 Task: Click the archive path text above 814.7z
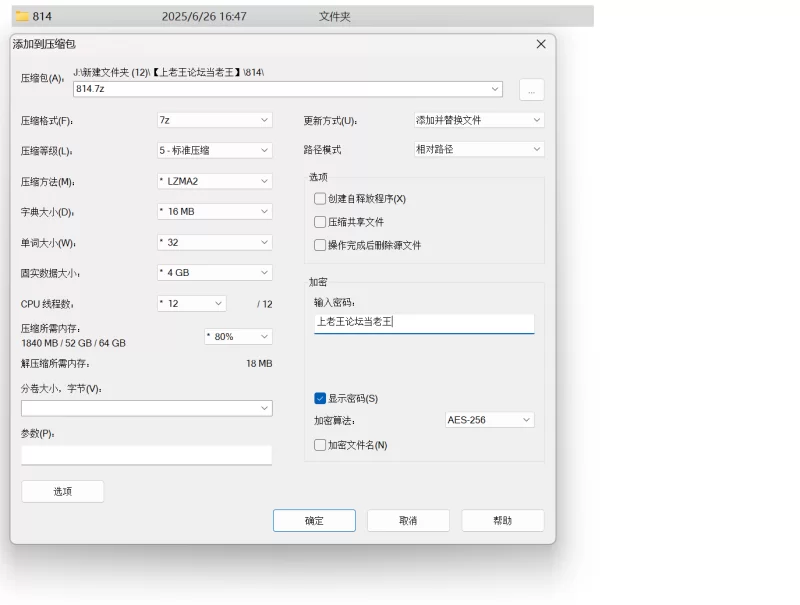[x=169, y=72]
